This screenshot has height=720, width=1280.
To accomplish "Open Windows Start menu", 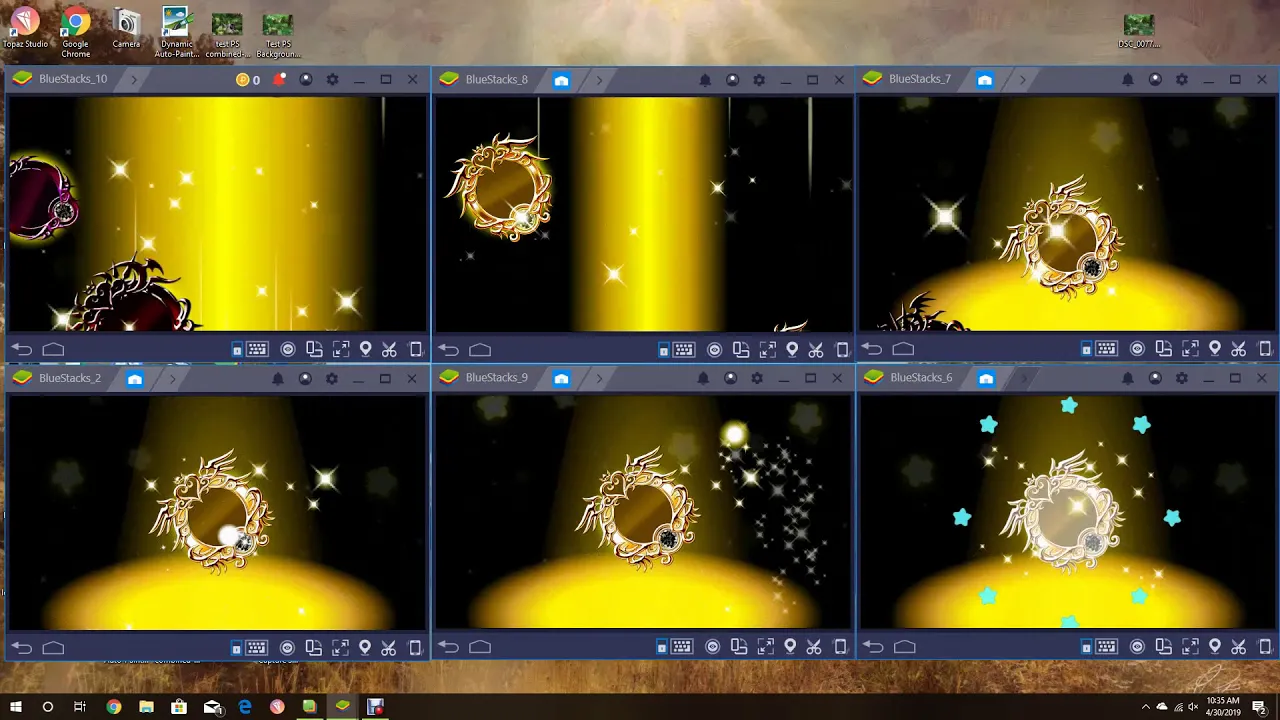I will pos(16,706).
